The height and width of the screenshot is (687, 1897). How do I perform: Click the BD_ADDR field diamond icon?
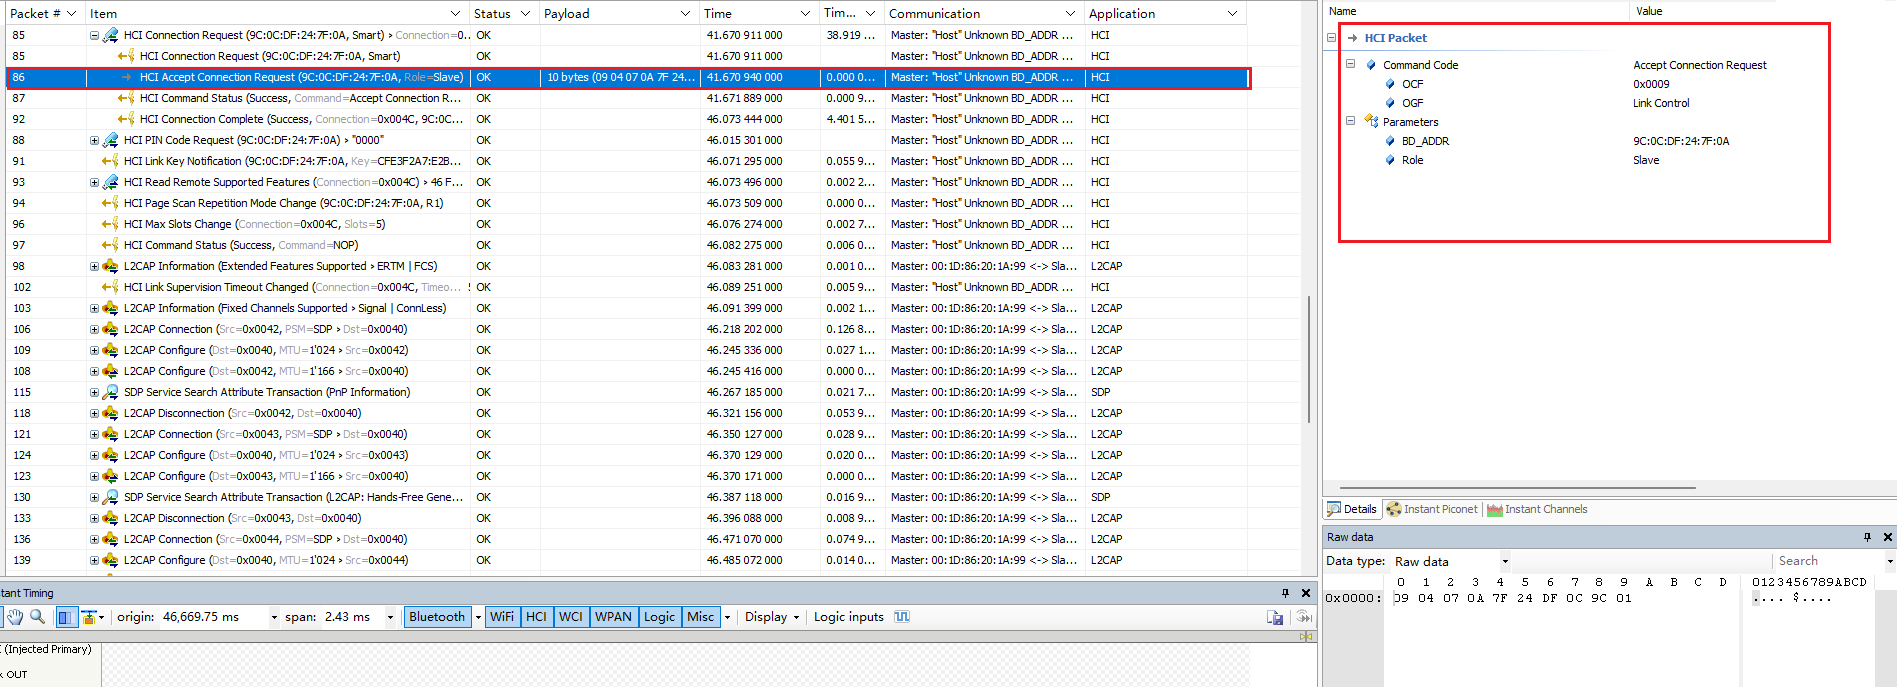click(1390, 141)
